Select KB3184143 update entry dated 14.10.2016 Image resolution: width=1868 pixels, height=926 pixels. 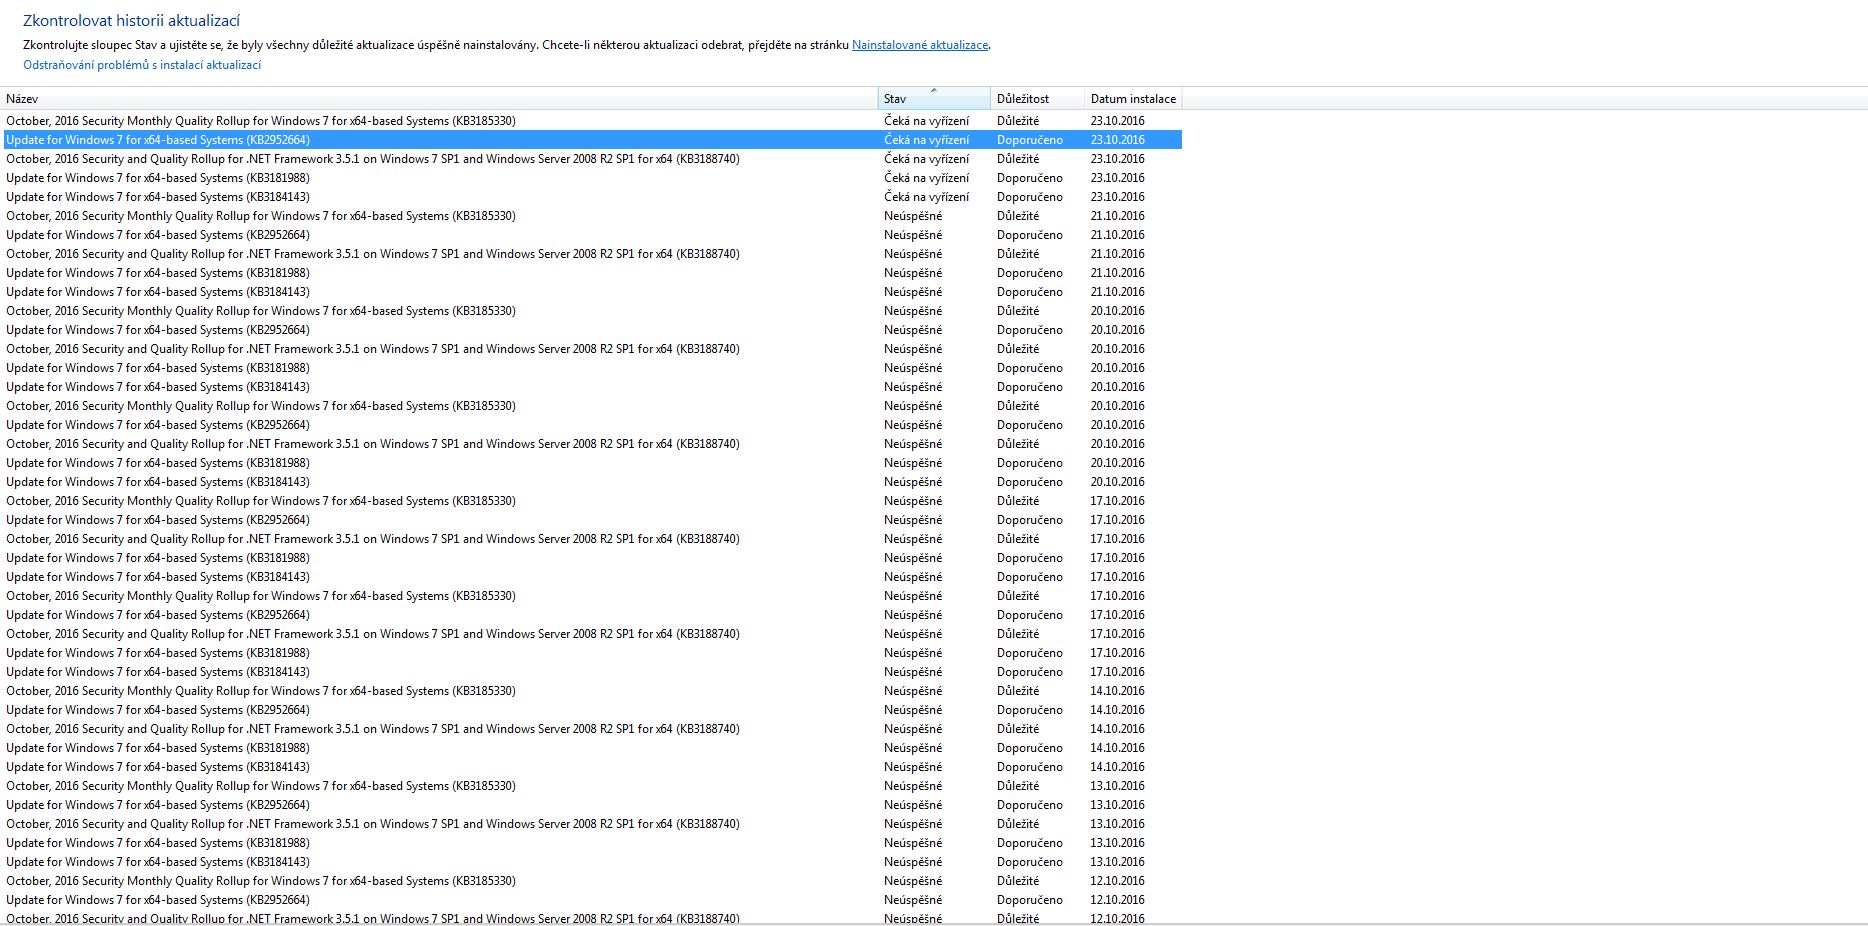(593, 767)
